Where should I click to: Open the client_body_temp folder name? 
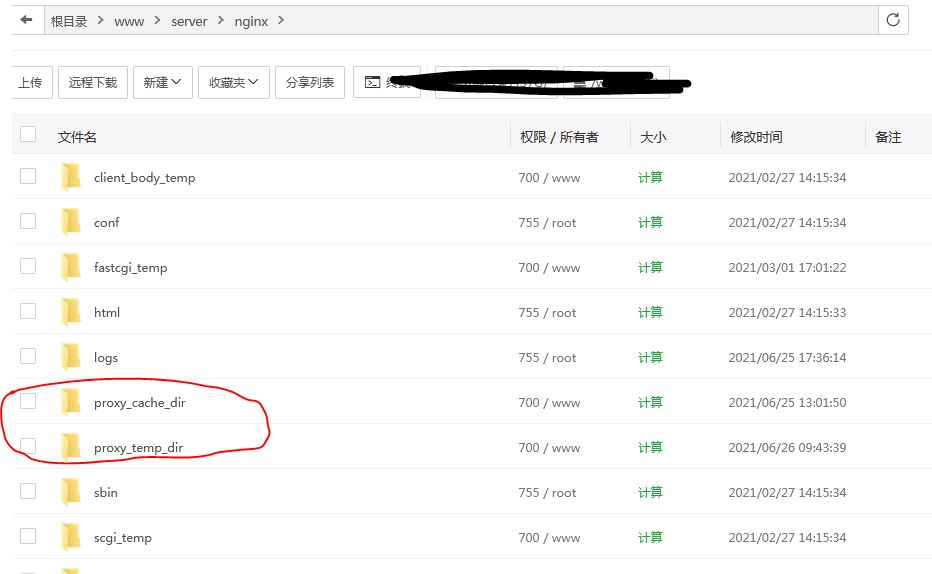[144, 178]
